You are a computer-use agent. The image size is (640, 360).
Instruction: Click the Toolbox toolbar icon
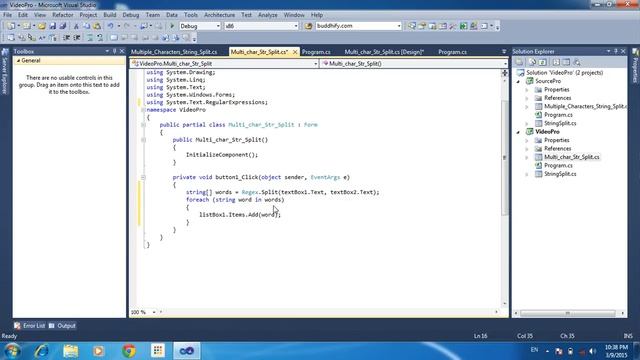coord(453,26)
